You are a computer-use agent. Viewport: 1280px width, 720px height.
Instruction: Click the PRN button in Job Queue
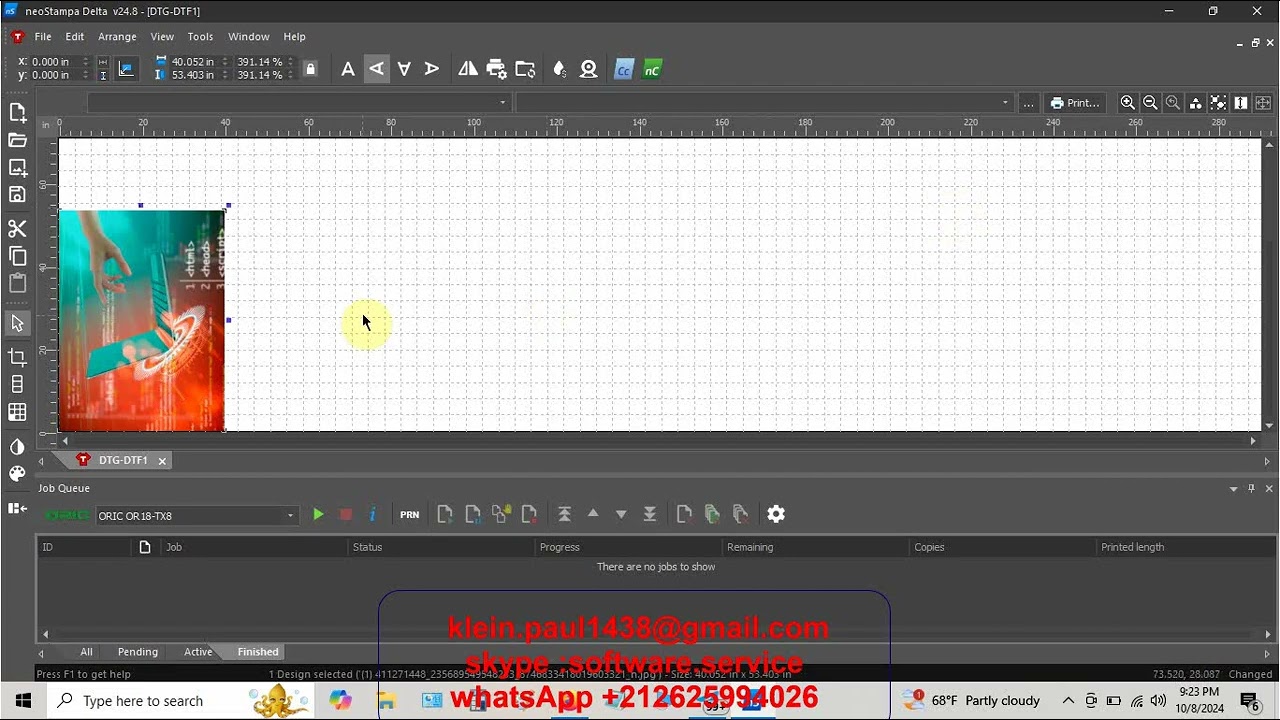[410, 515]
